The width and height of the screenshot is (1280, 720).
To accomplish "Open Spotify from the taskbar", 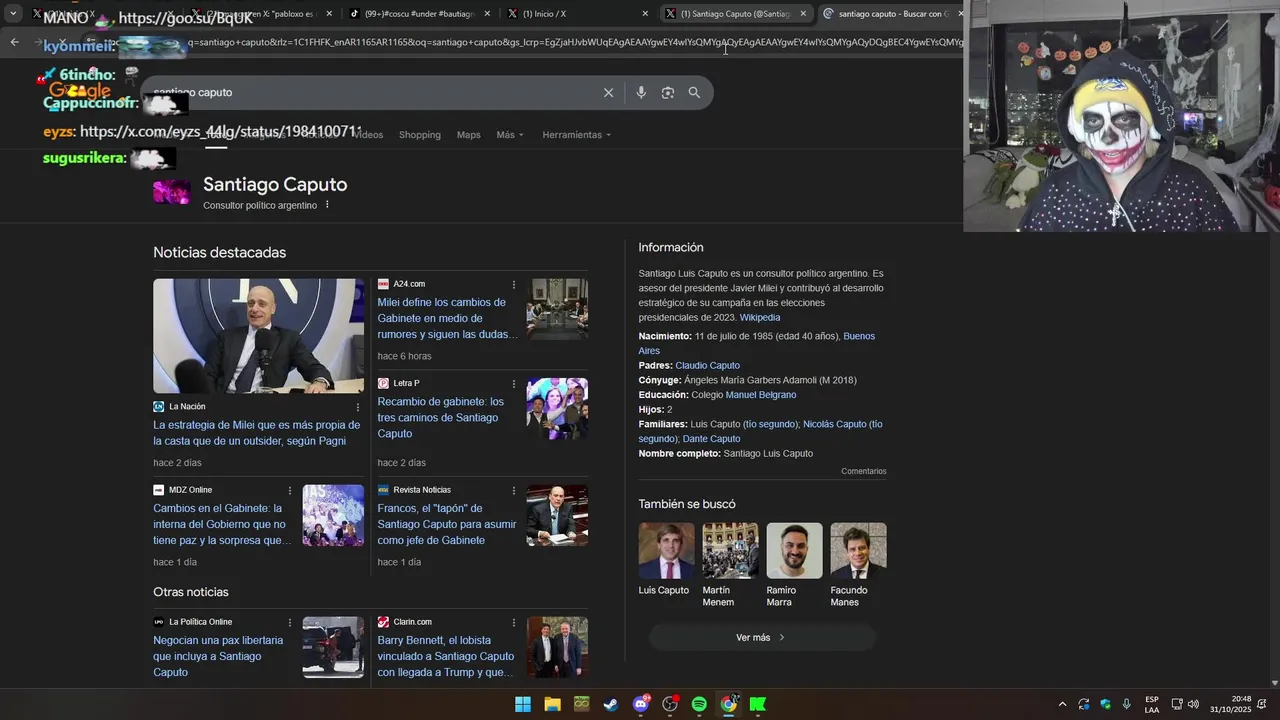I will point(699,704).
